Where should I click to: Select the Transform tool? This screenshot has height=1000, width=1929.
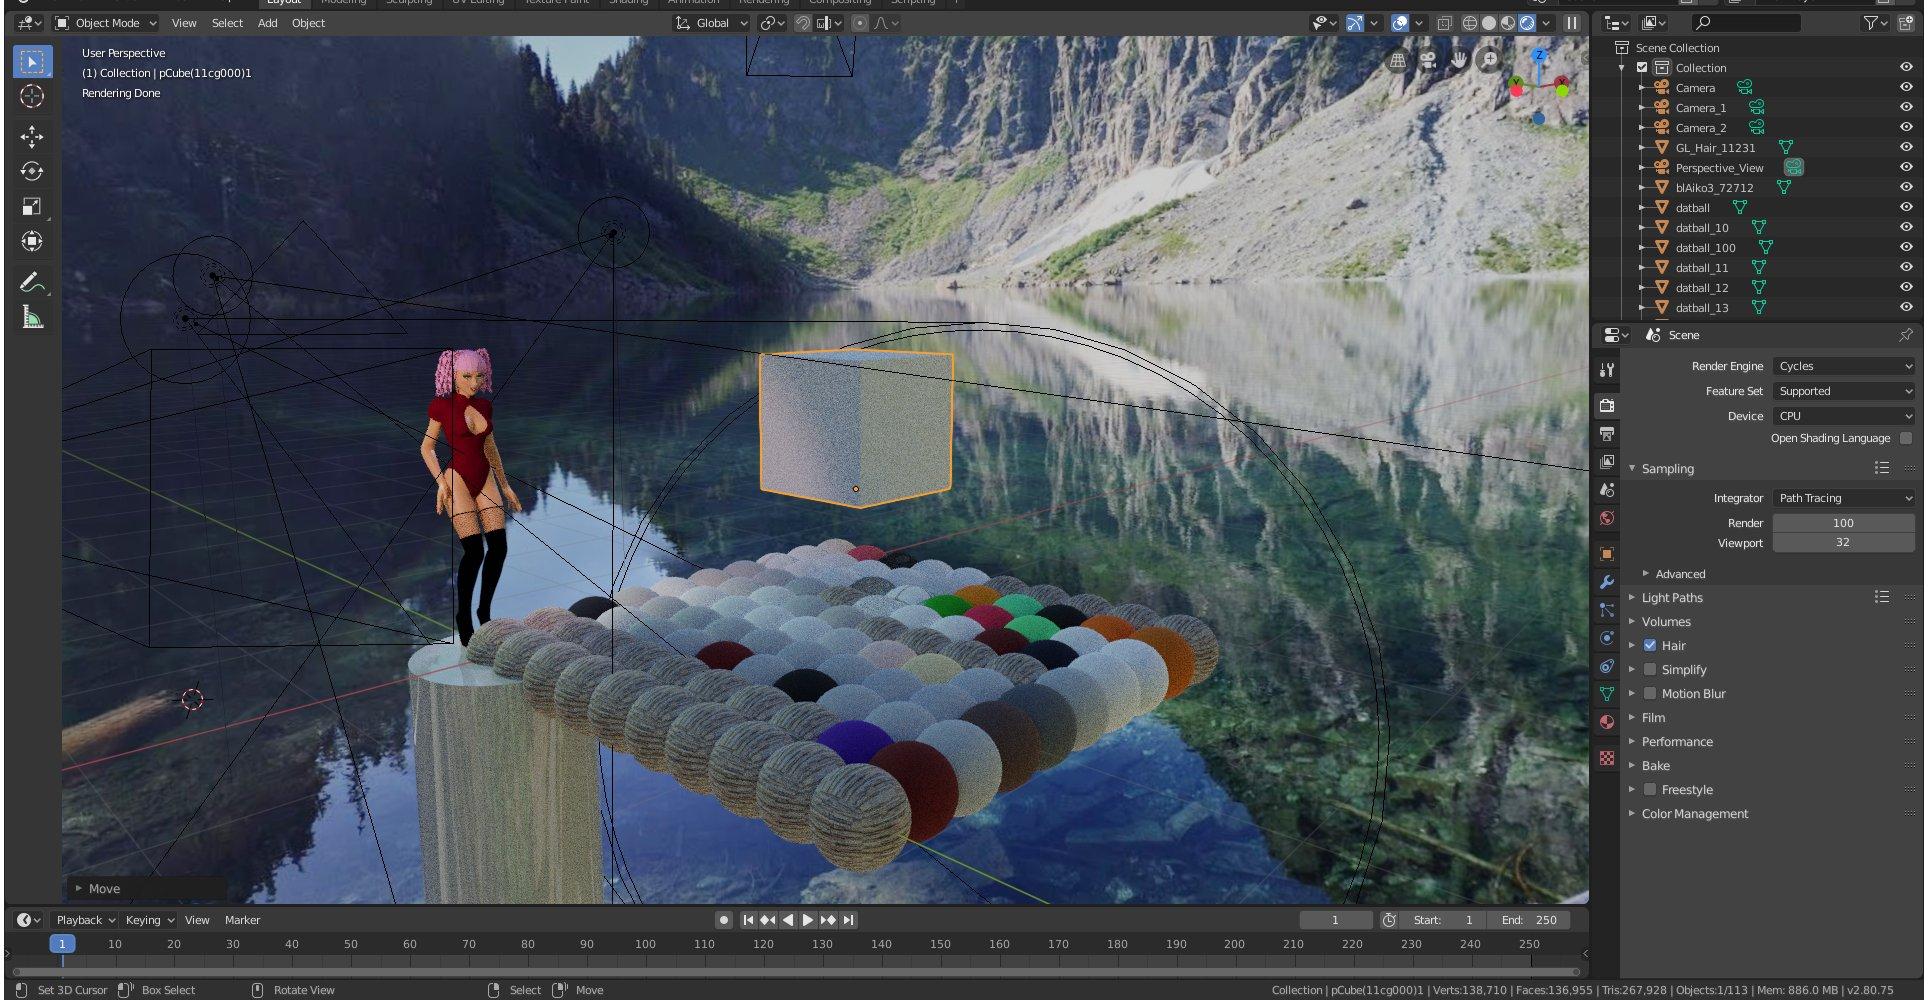point(32,241)
